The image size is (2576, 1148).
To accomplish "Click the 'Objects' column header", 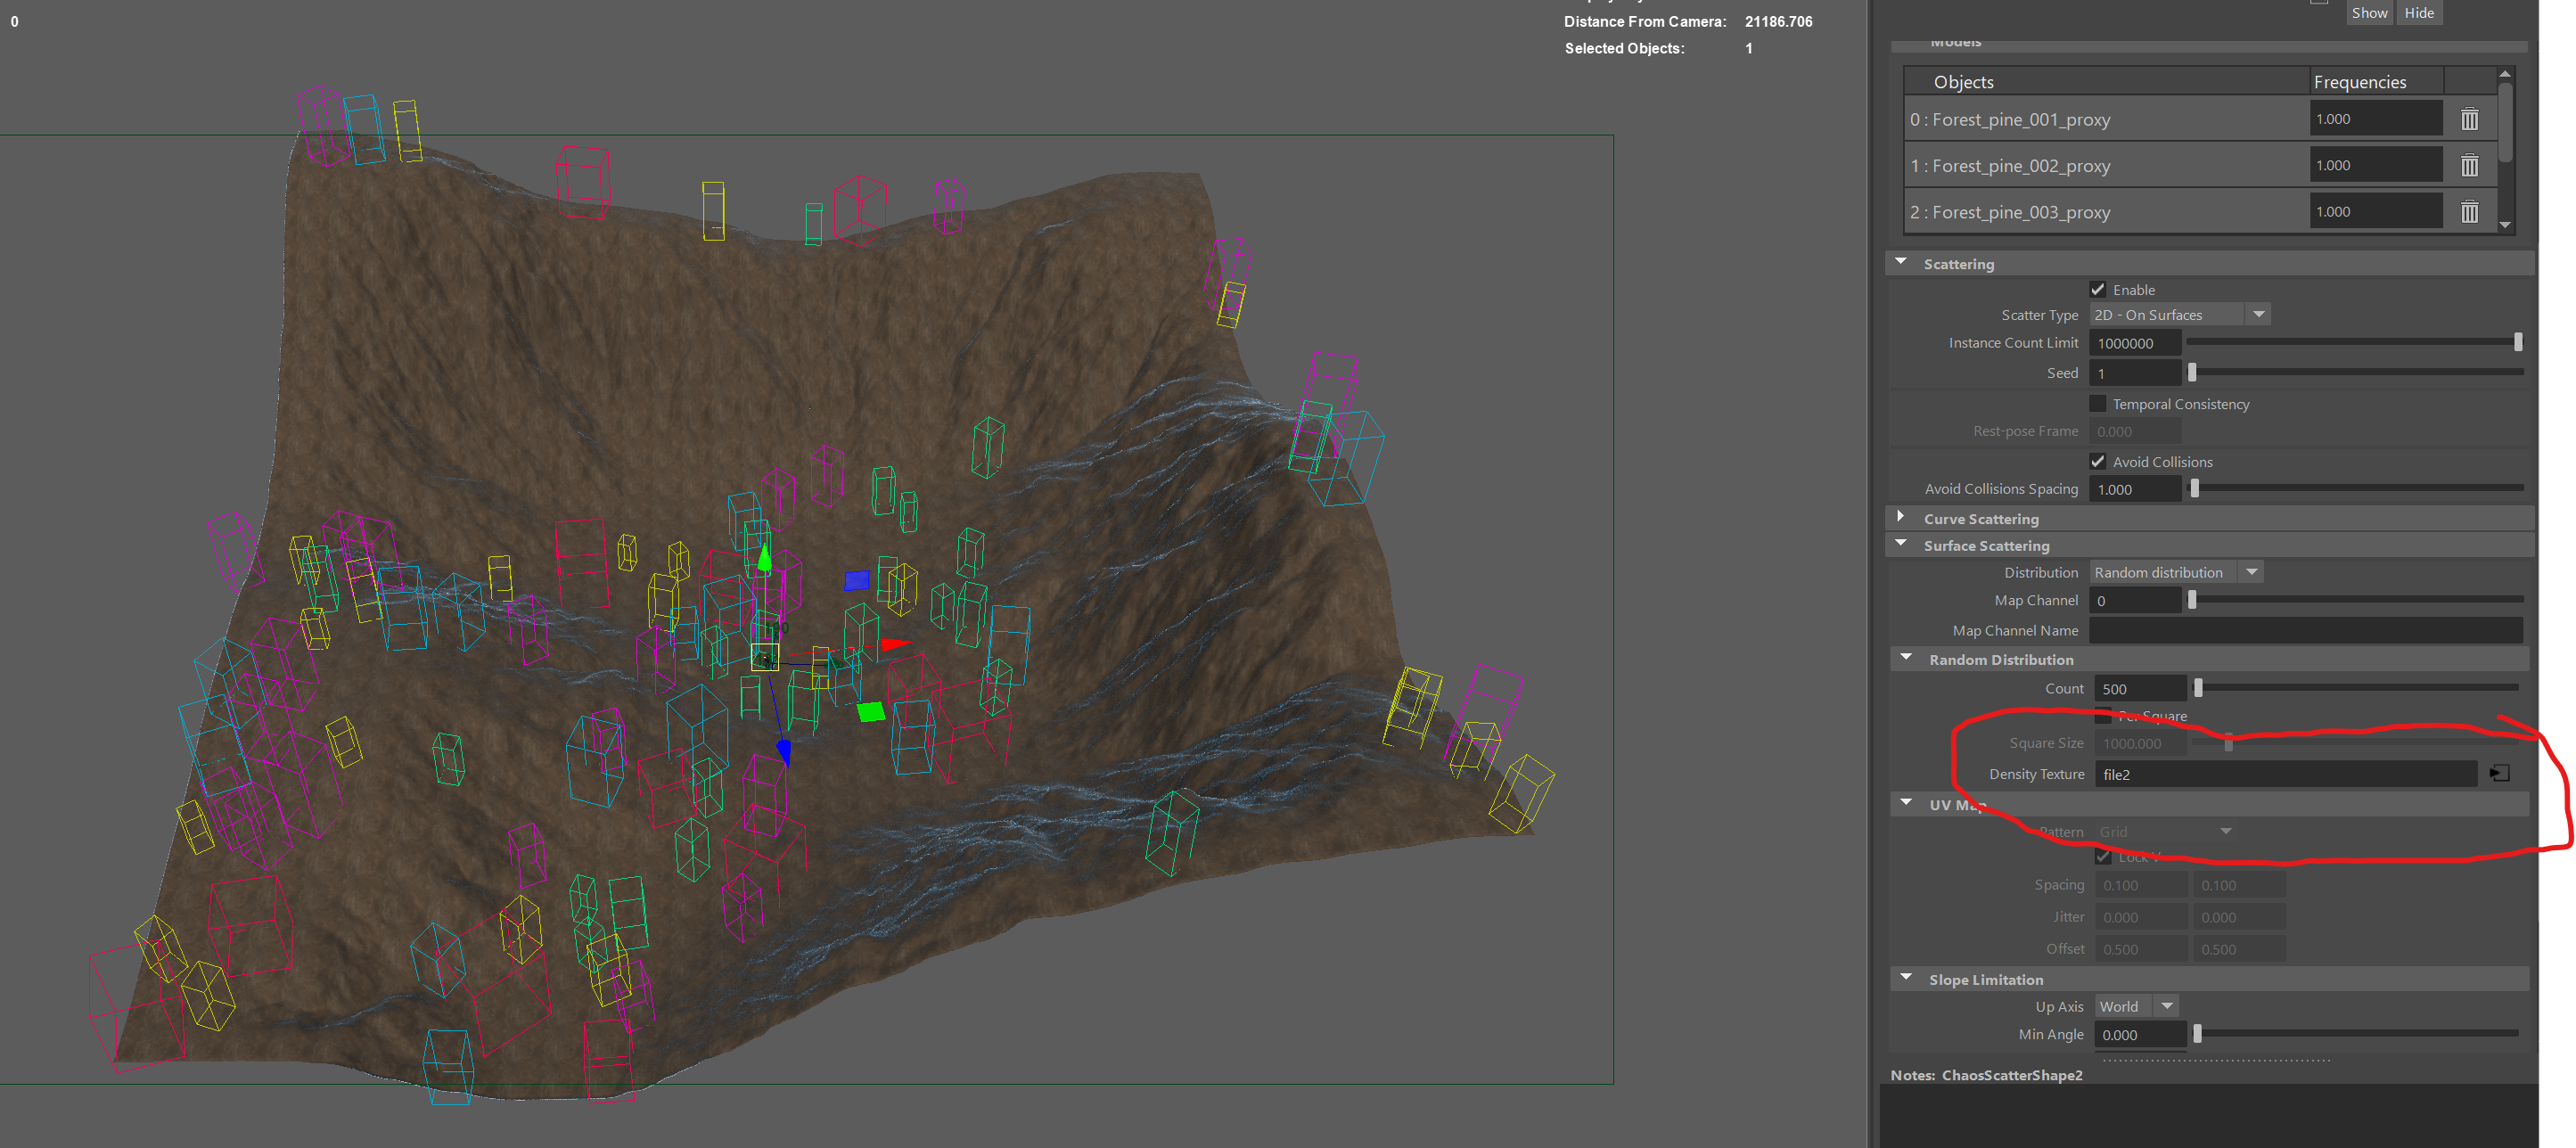I will [x=2106, y=82].
